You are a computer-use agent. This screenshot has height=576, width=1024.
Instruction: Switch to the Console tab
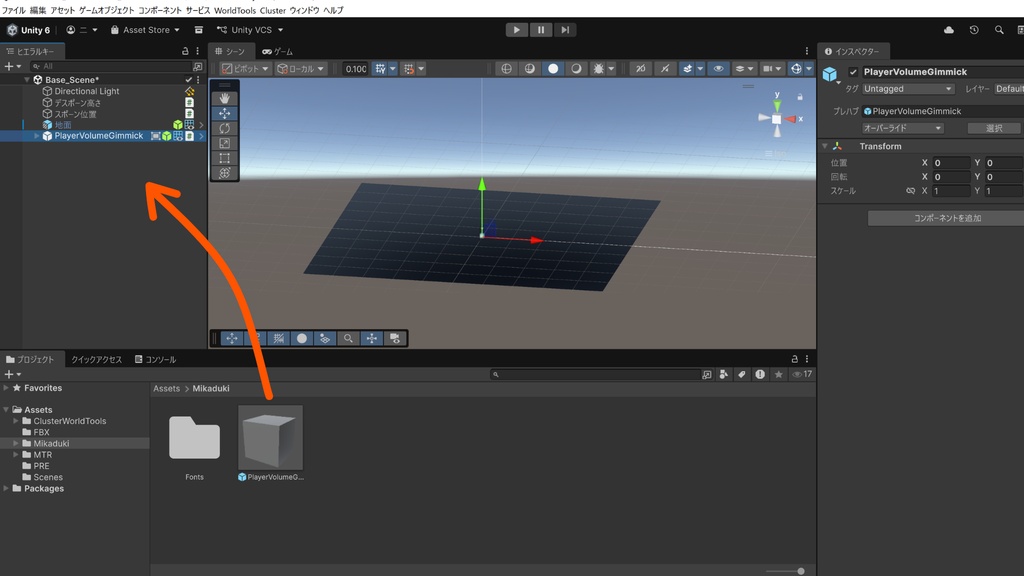[x=155, y=360]
